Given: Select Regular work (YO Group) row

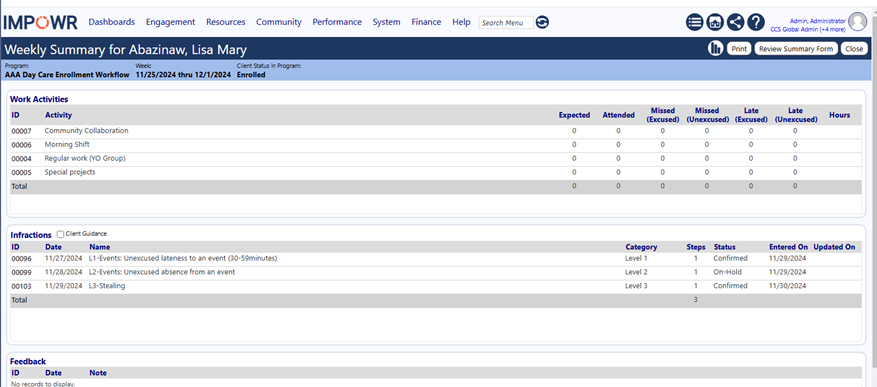Looking at the screenshot, I should point(436,158).
